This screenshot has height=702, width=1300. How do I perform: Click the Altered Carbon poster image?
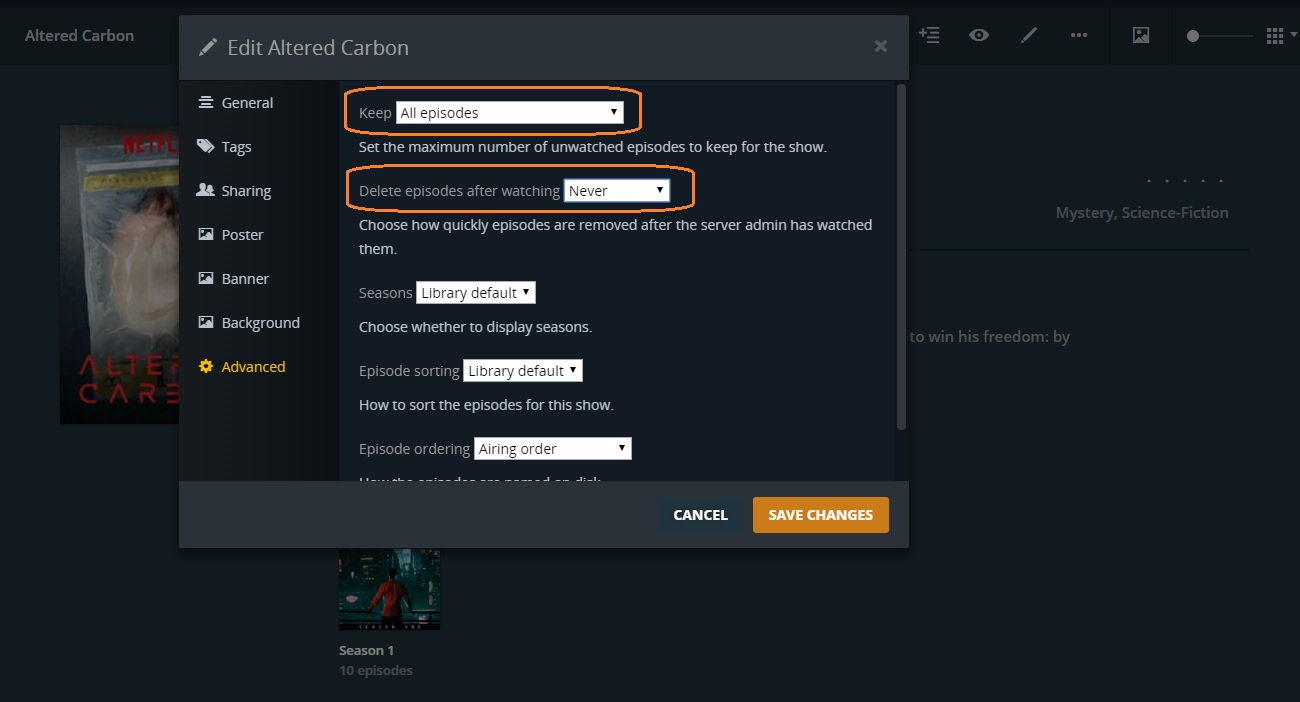click(x=119, y=274)
